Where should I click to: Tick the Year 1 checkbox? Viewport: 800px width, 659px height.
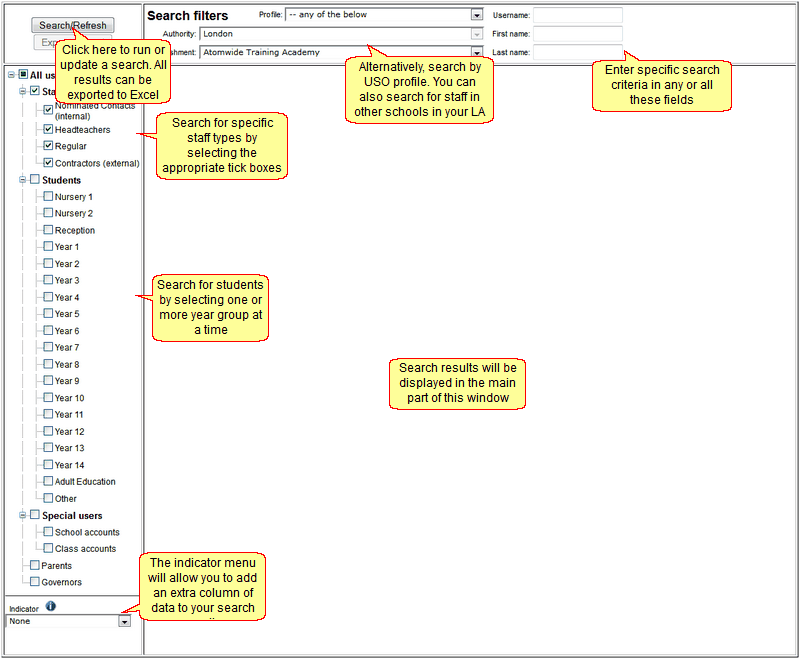pyautogui.click(x=48, y=246)
